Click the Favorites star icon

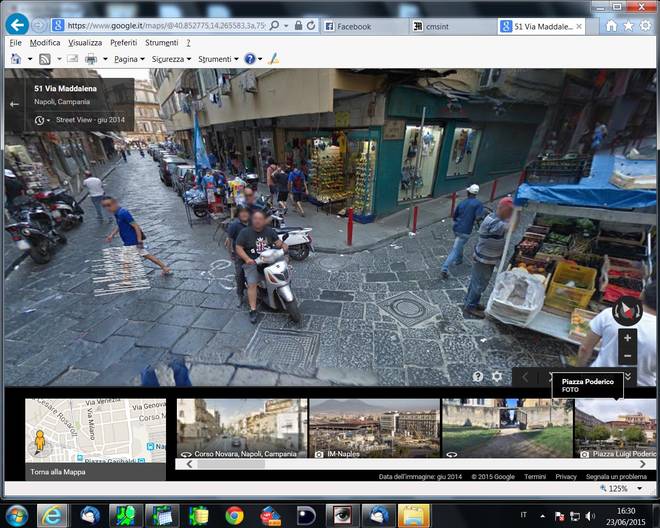pos(628,25)
